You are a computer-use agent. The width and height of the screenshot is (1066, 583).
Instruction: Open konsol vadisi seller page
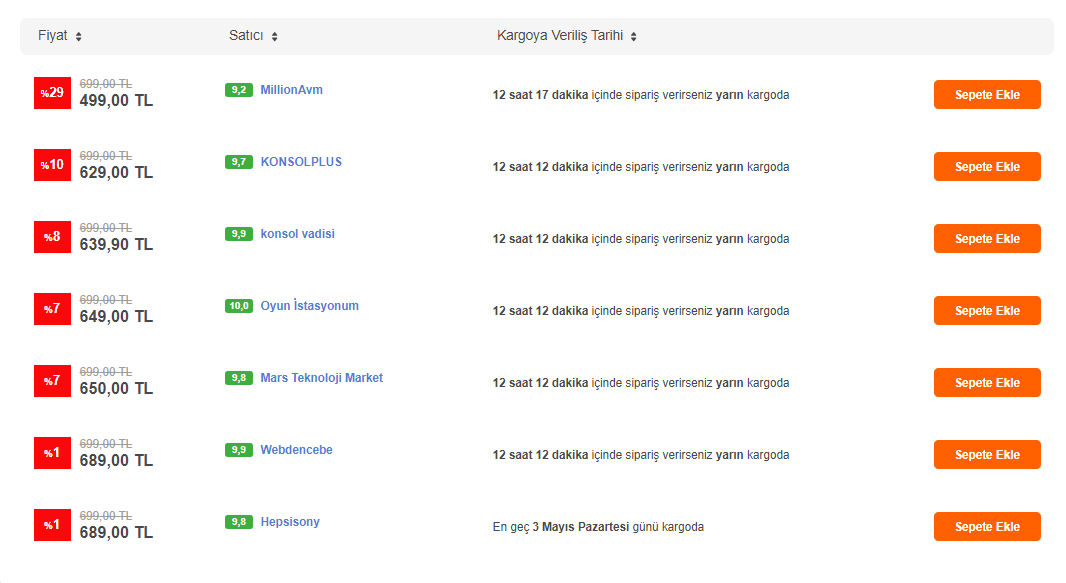(x=298, y=234)
